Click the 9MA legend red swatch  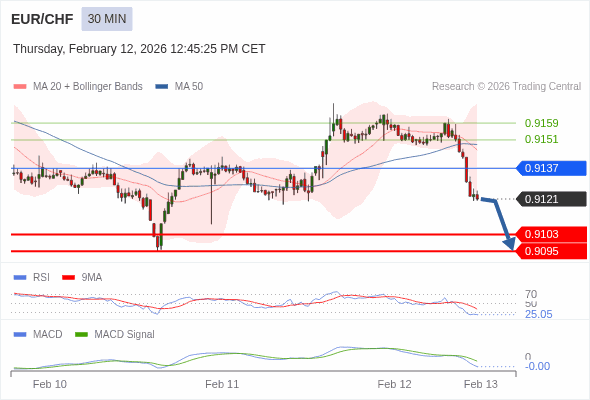pyautogui.click(x=68, y=278)
